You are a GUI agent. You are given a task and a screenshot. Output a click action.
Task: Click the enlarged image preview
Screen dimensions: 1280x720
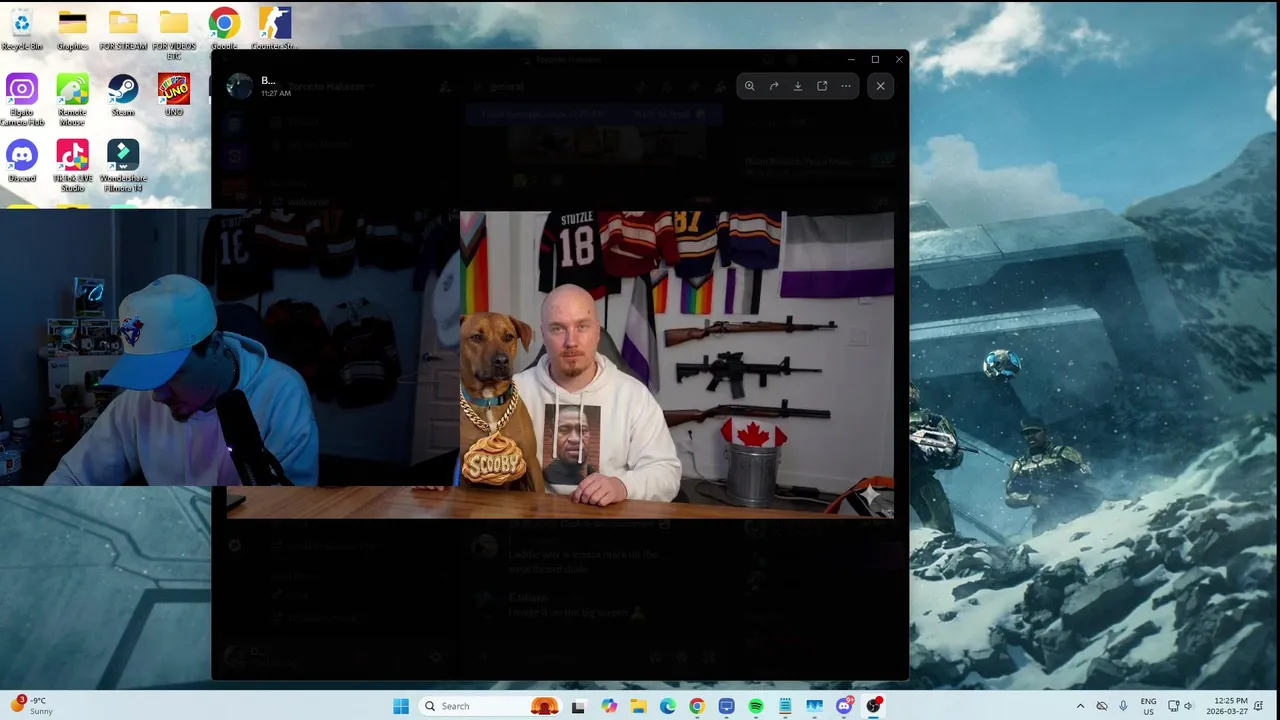(560, 364)
